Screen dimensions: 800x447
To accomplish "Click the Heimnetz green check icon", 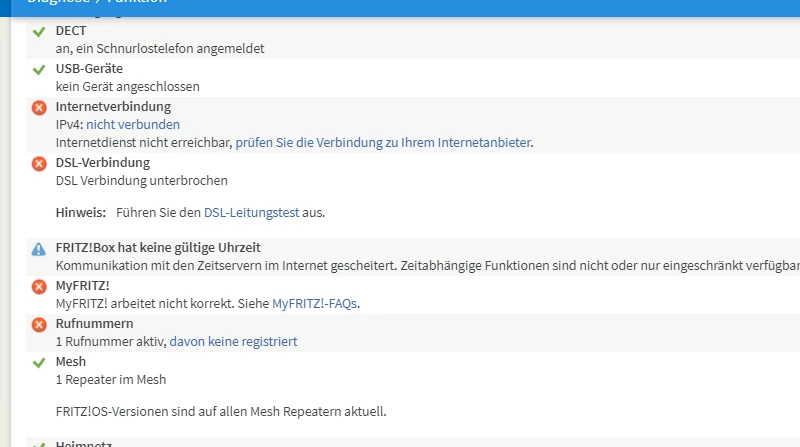I will (39, 444).
